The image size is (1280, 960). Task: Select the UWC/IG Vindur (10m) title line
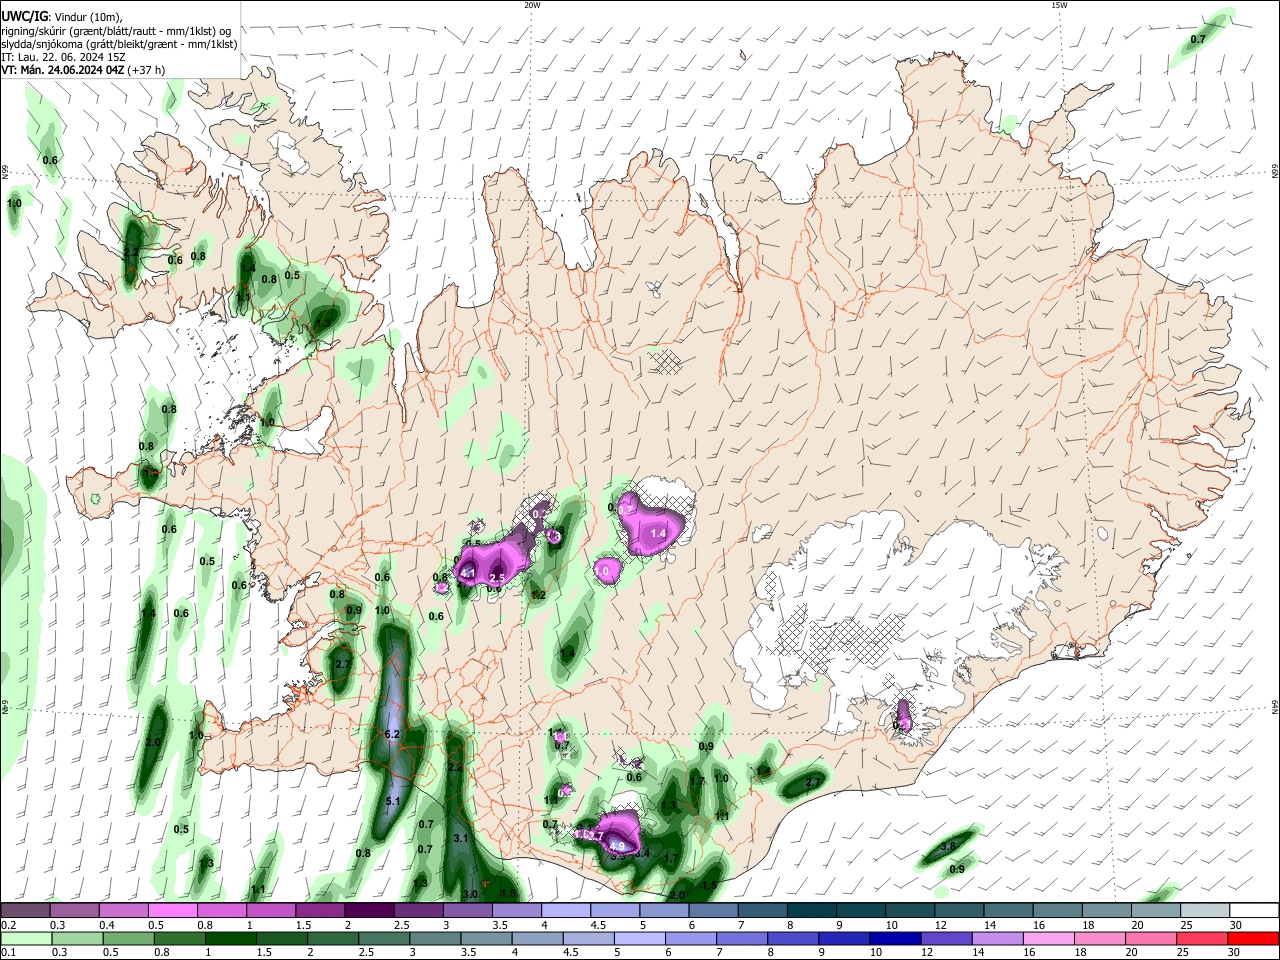tap(63, 17)
